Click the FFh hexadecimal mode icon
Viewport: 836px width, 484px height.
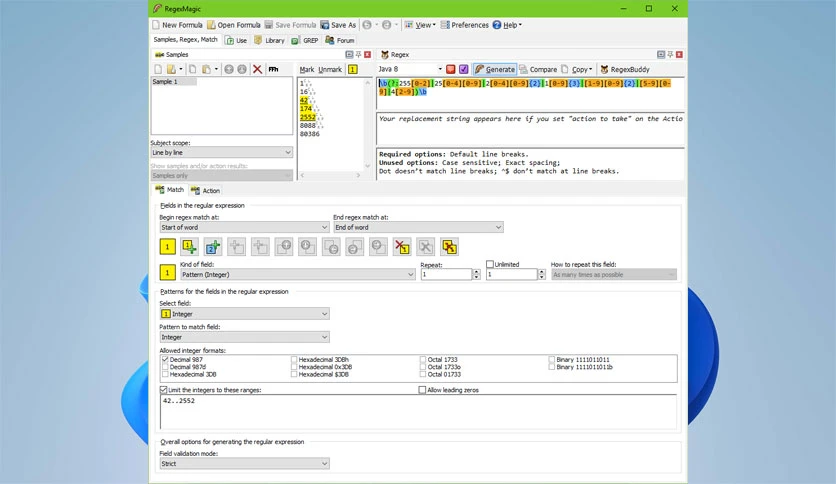(x=273, y=69)
